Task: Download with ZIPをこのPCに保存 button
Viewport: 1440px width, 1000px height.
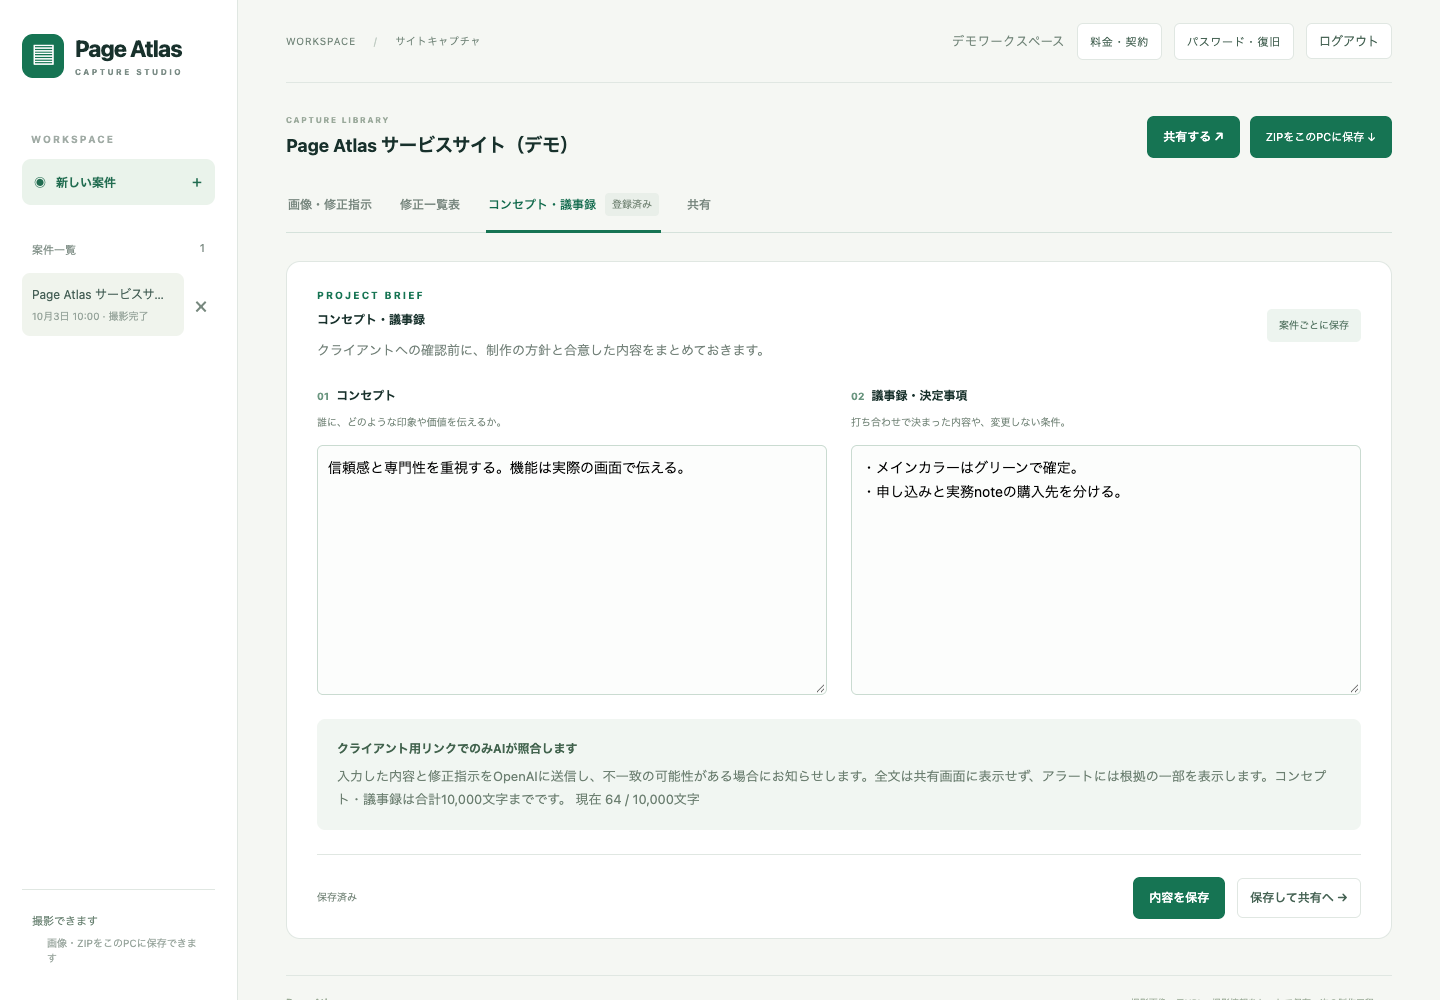Action: [1320, 137]
